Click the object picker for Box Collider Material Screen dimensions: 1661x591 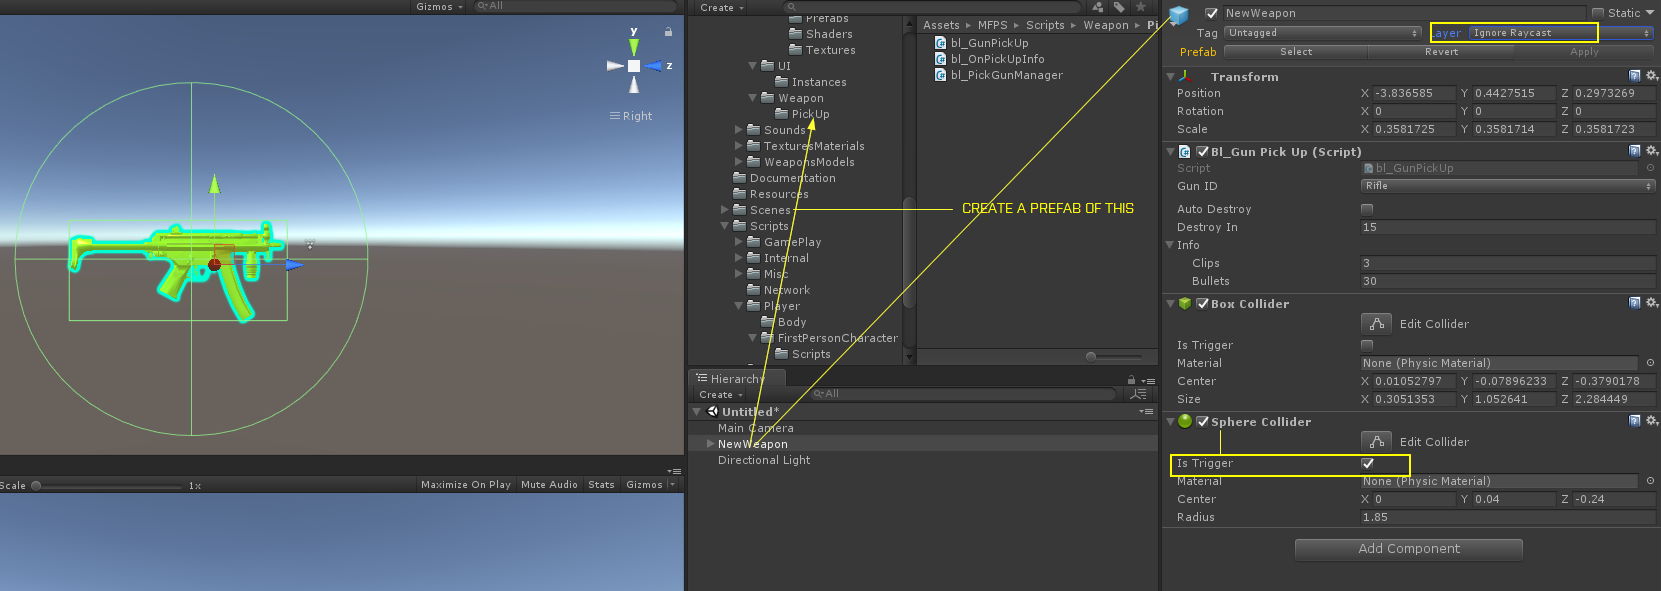coord(1650,363)
